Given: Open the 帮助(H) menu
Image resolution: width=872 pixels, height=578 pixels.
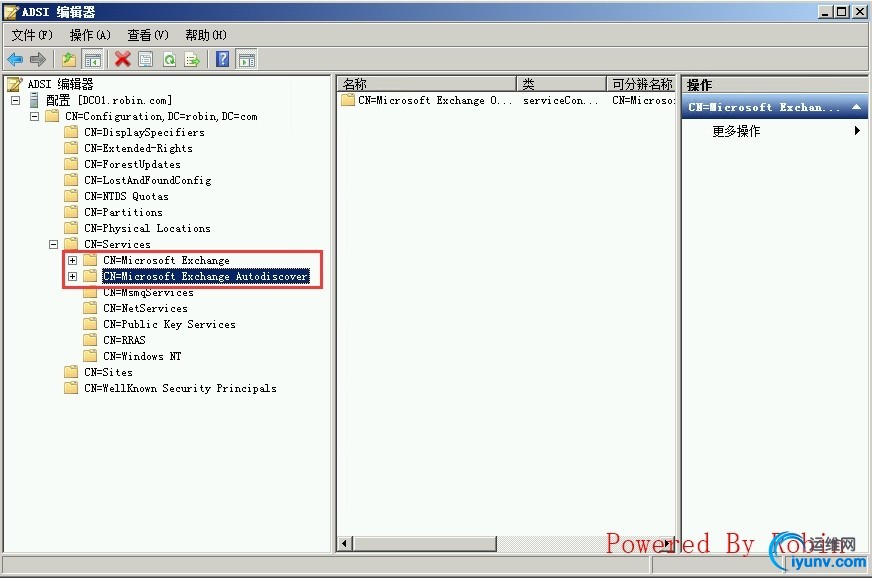Looking at the screenshot, I should [x=206, y=35].
